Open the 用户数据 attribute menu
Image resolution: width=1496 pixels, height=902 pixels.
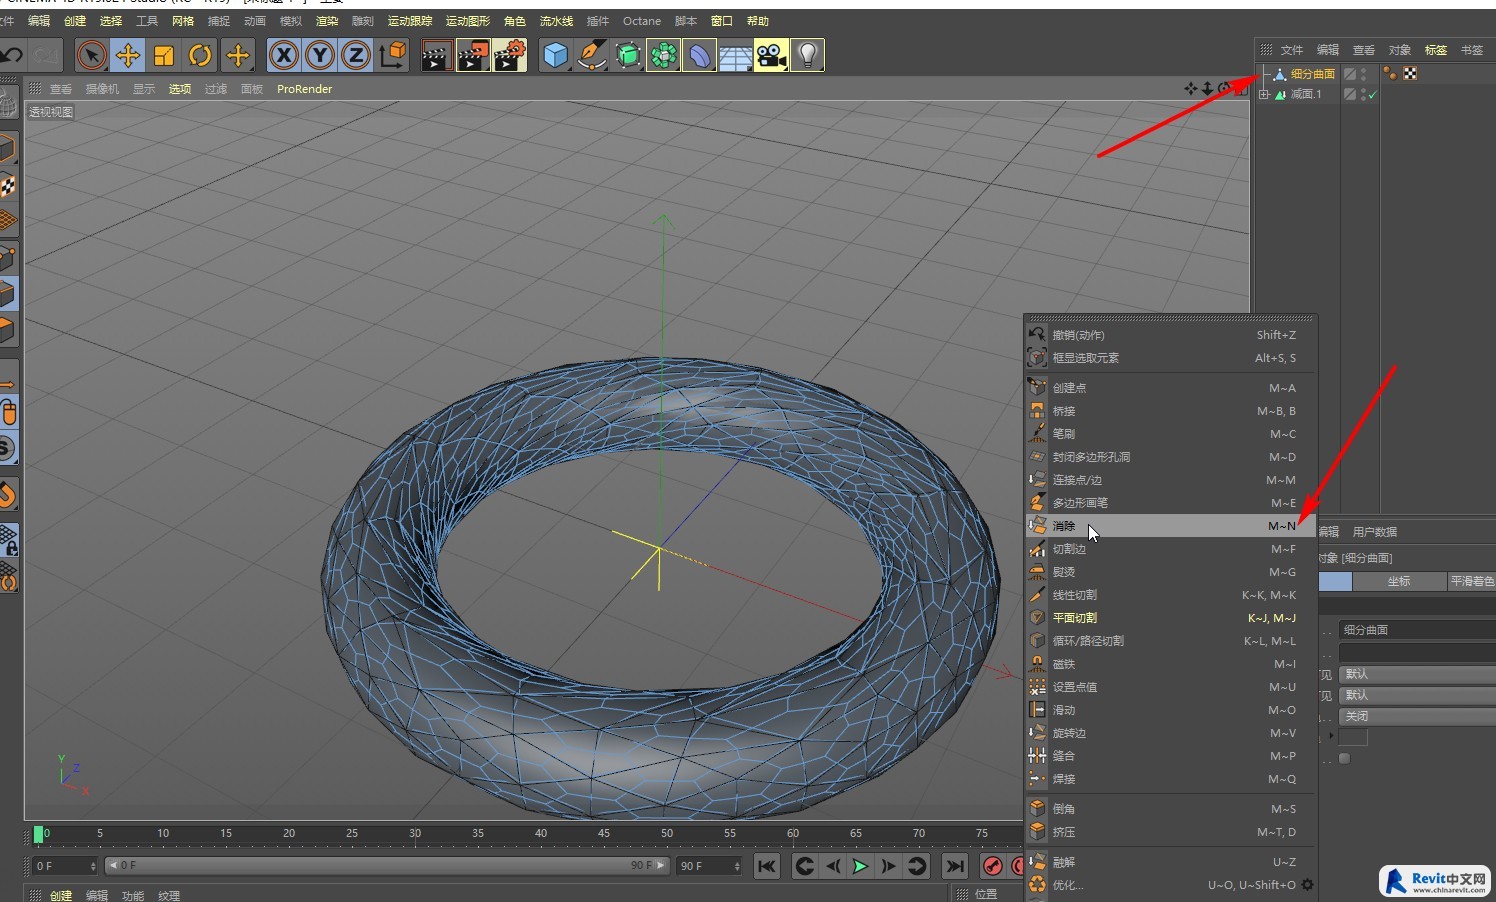[x=1375, y=532]
